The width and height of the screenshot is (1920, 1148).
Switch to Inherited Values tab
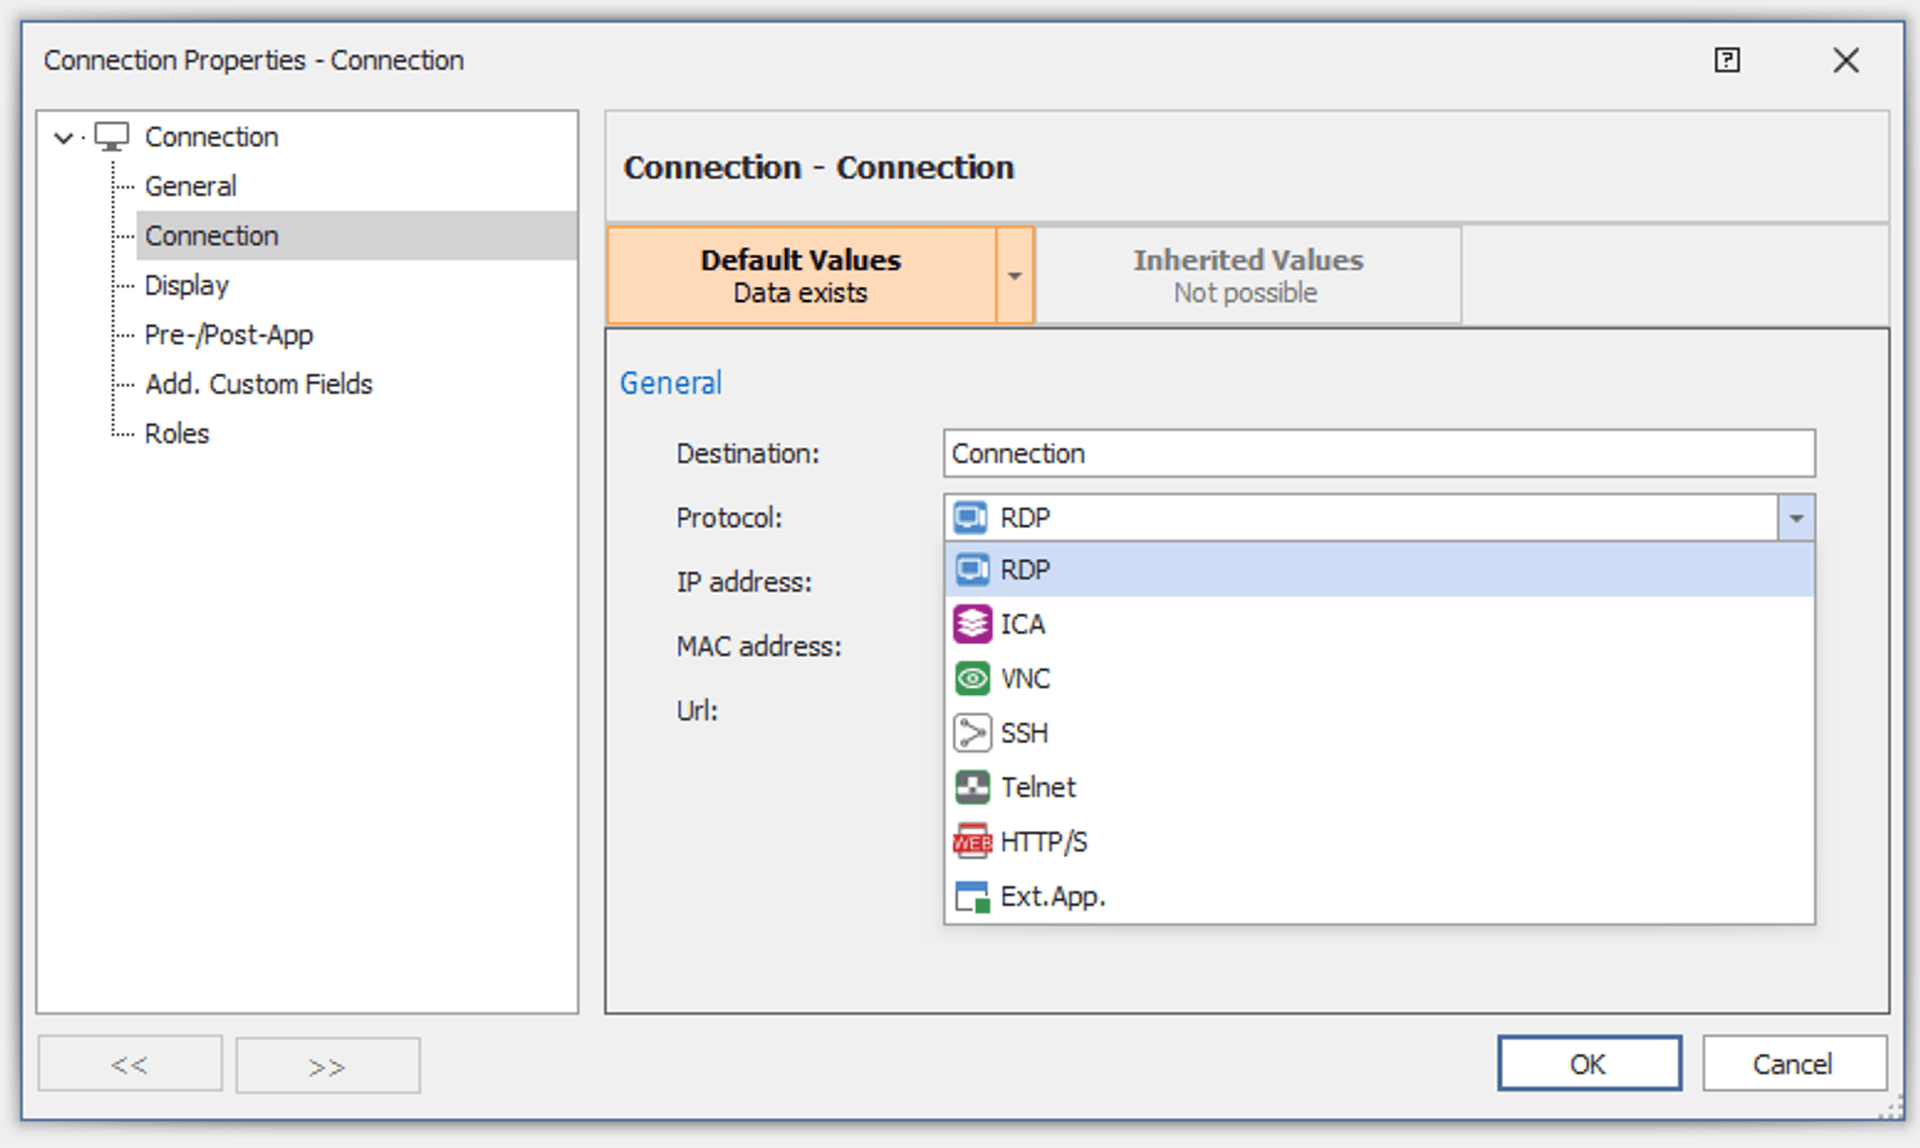coord(1247,276)
